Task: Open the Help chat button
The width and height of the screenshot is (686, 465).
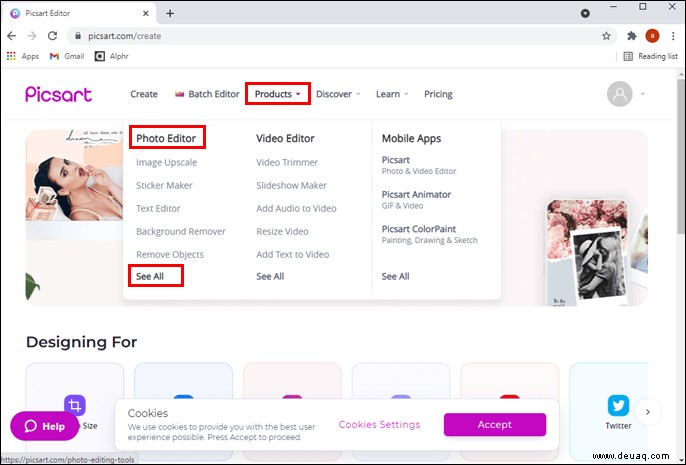Action: click(x=44, y=426)
